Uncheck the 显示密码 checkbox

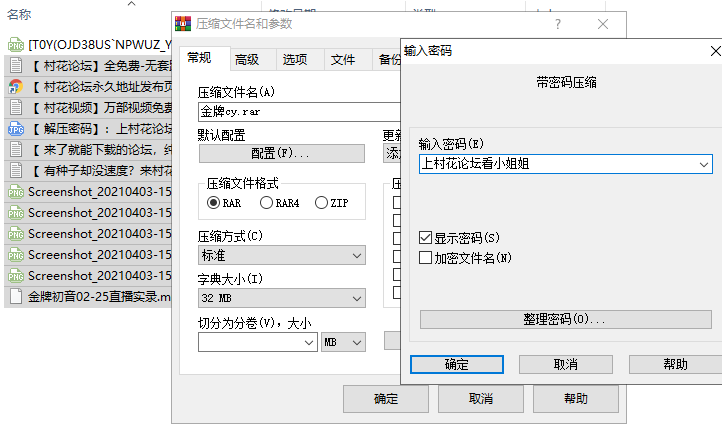427,238
